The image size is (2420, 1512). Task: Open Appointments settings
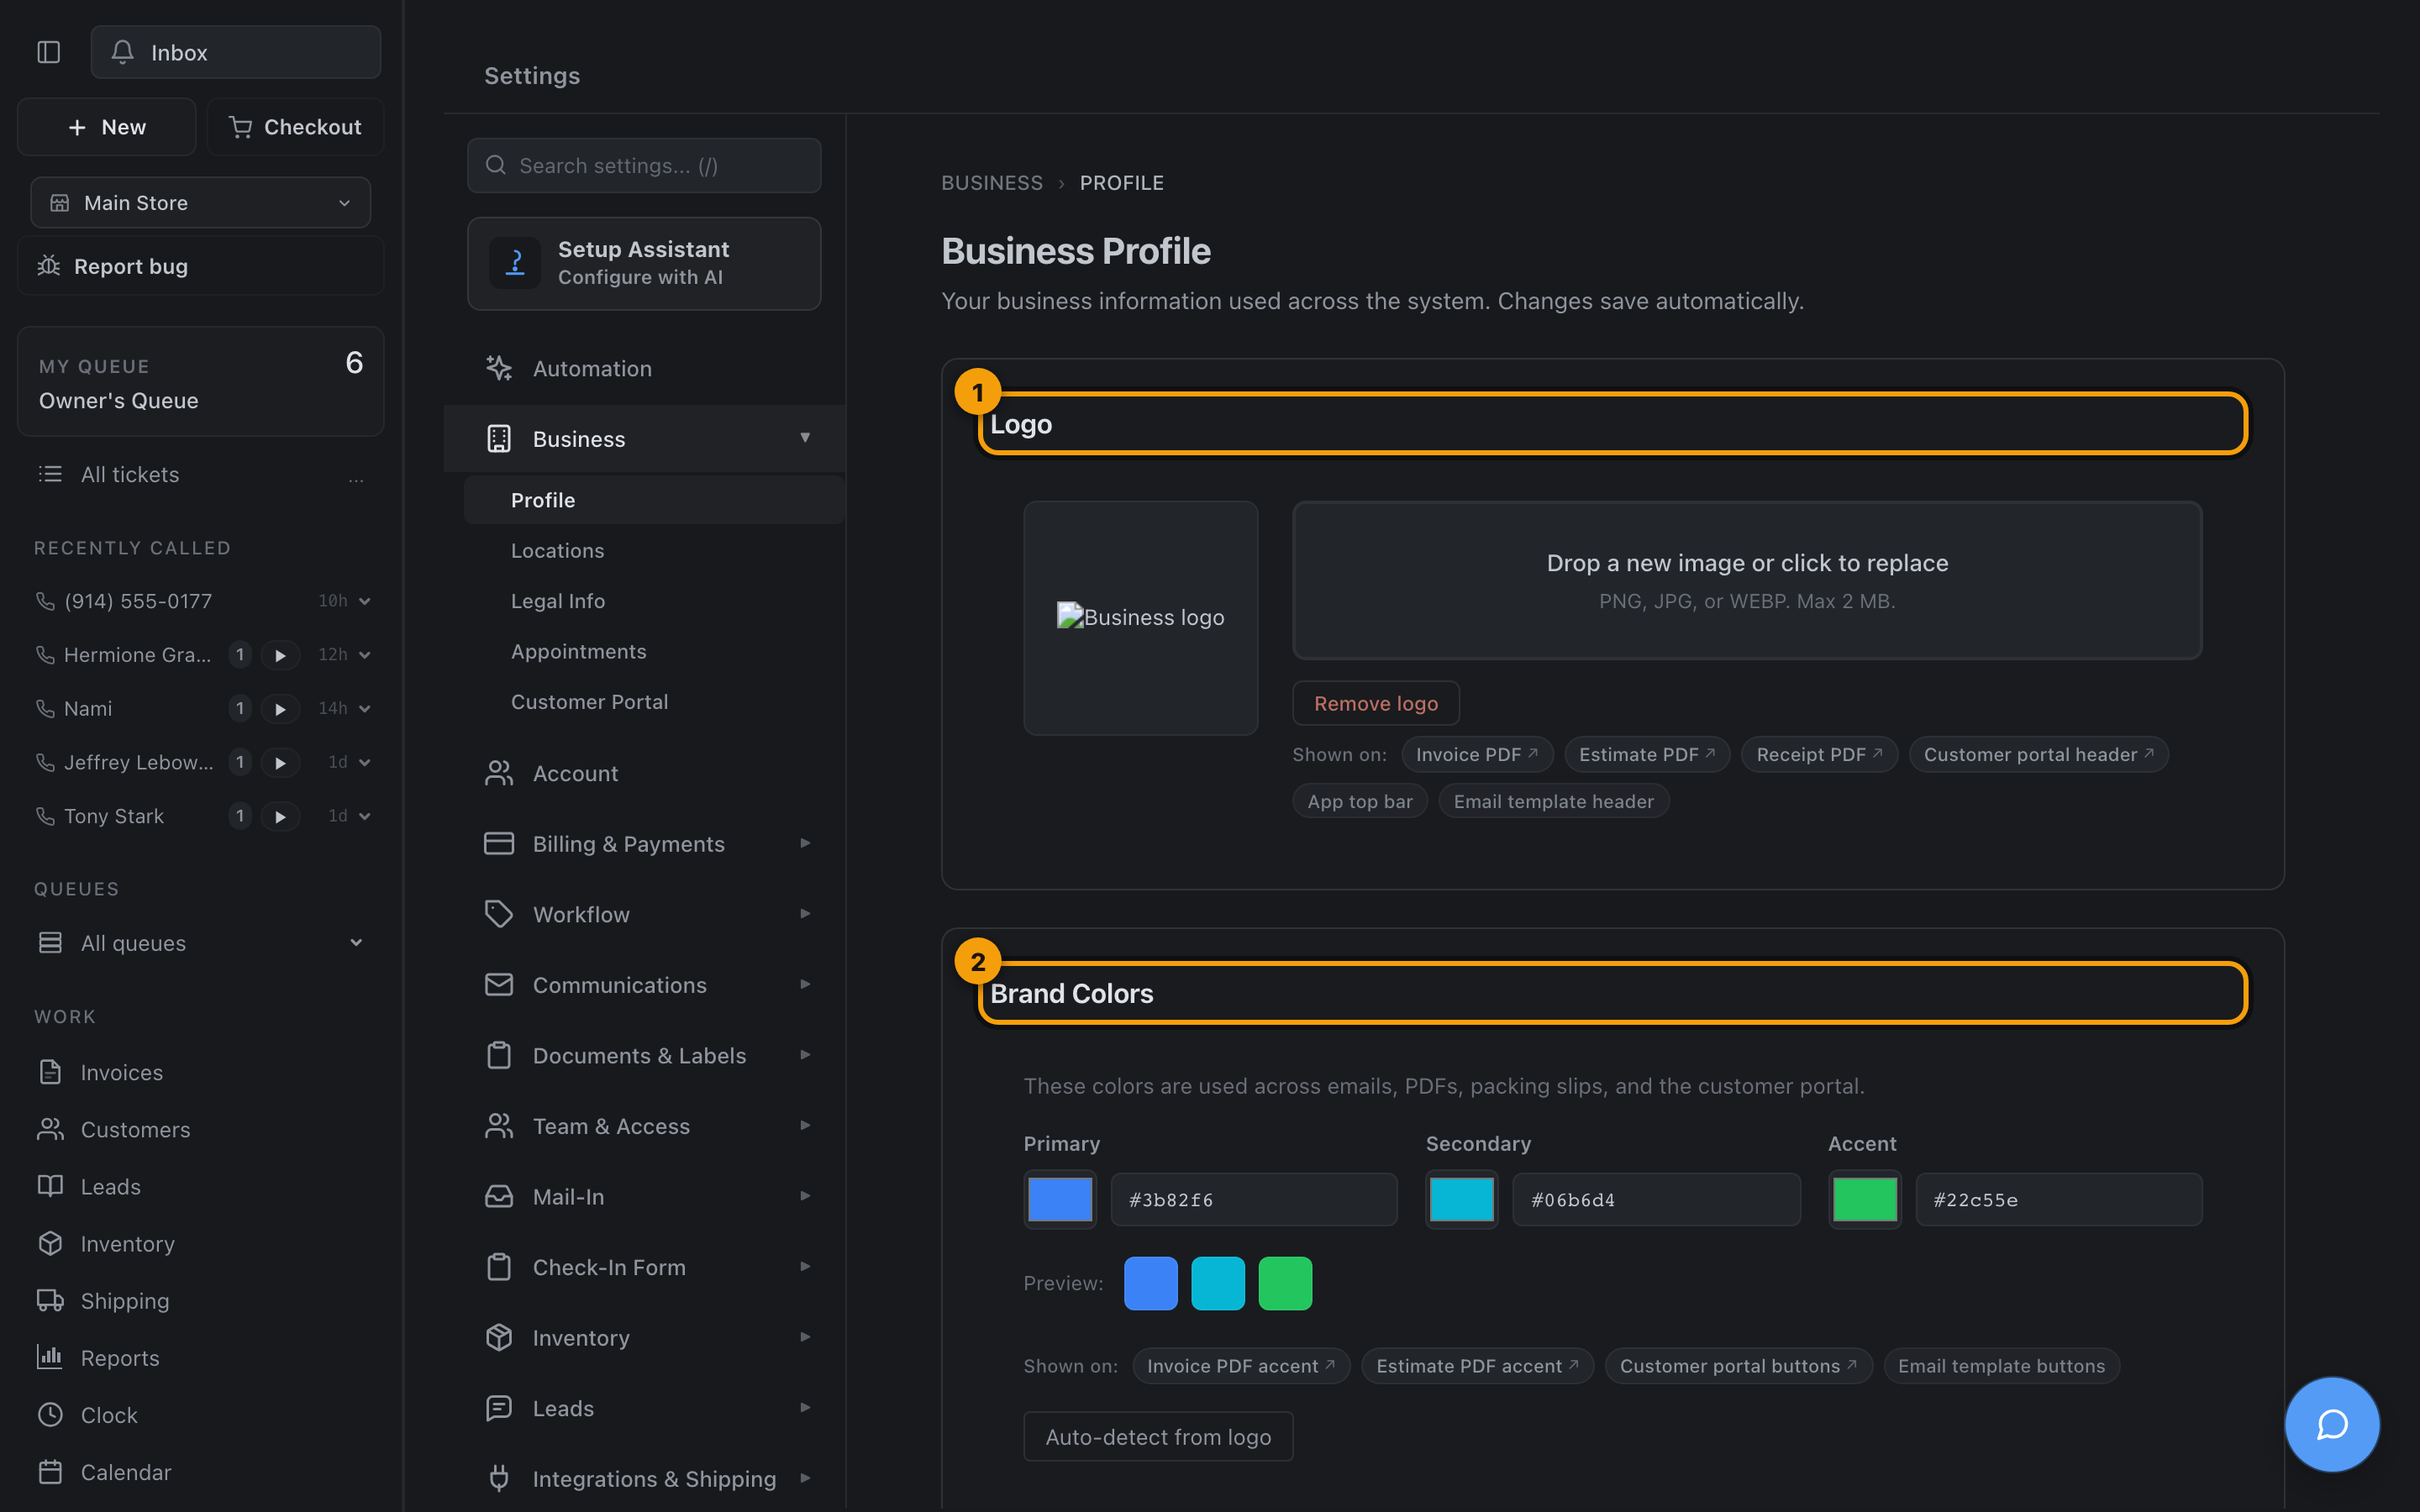(579, 651)
